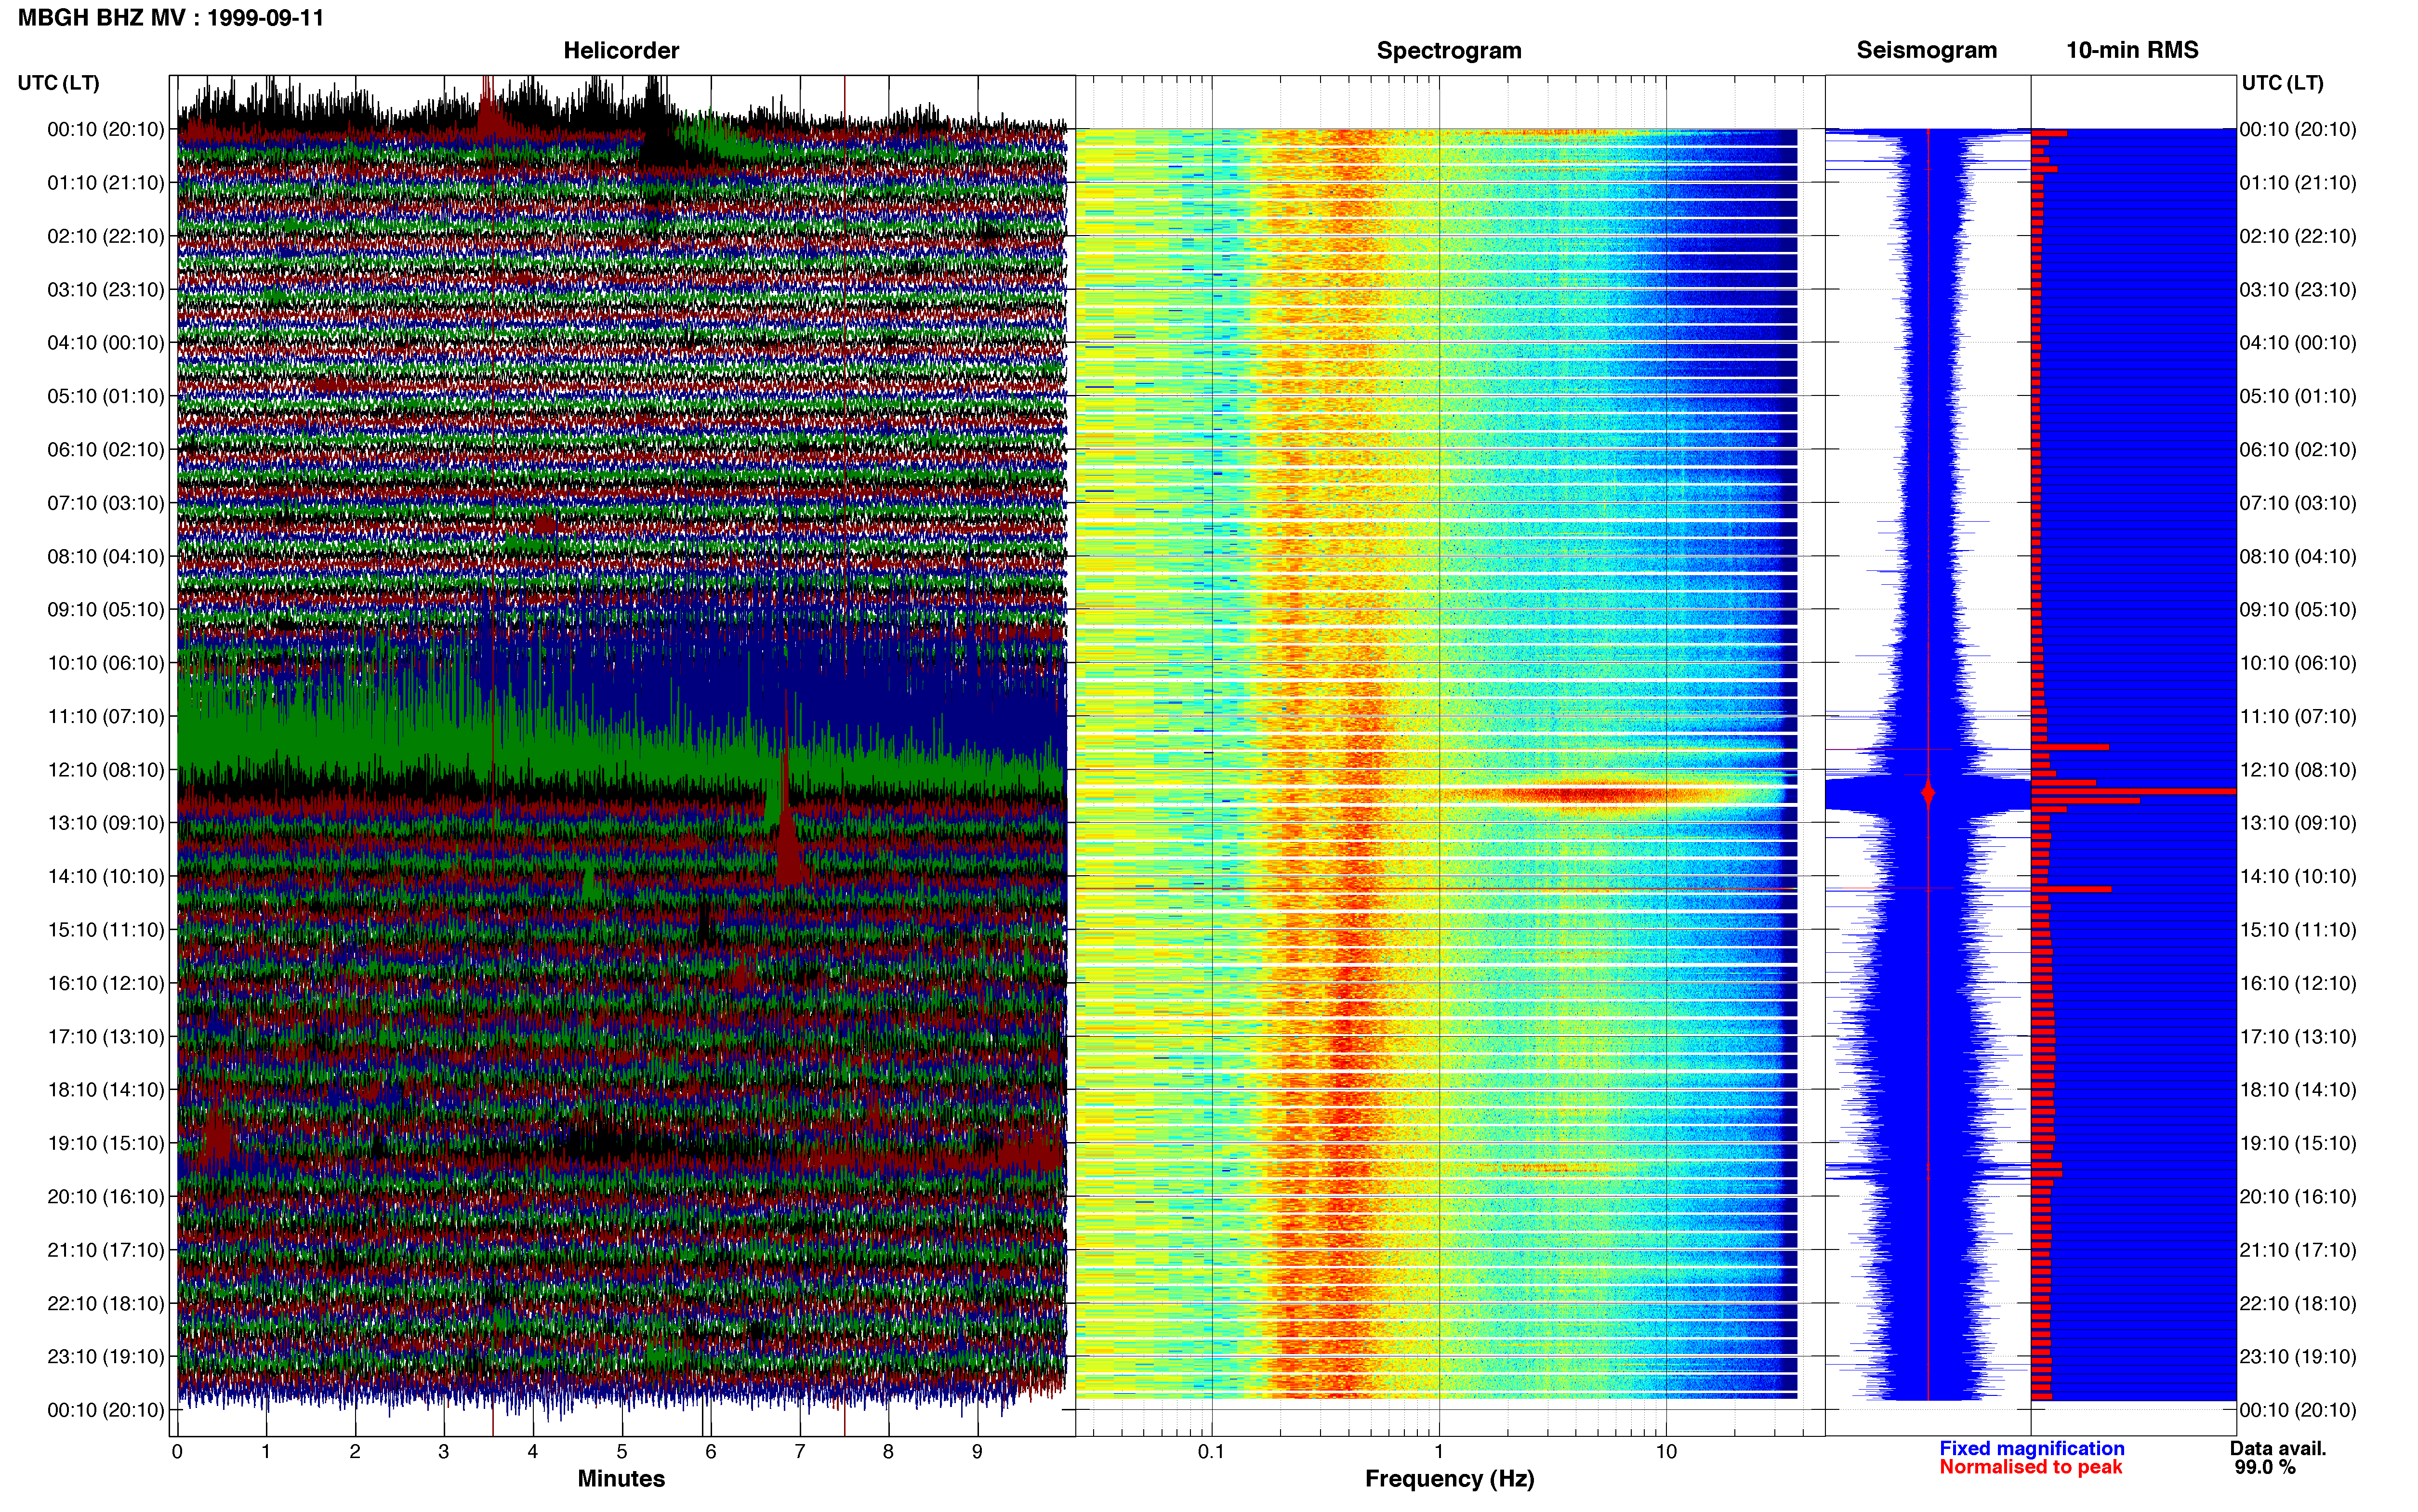Click minute tick 9 on Helicorder axis
This screenshot has width=2418, height=1512.
[977, 1451]
